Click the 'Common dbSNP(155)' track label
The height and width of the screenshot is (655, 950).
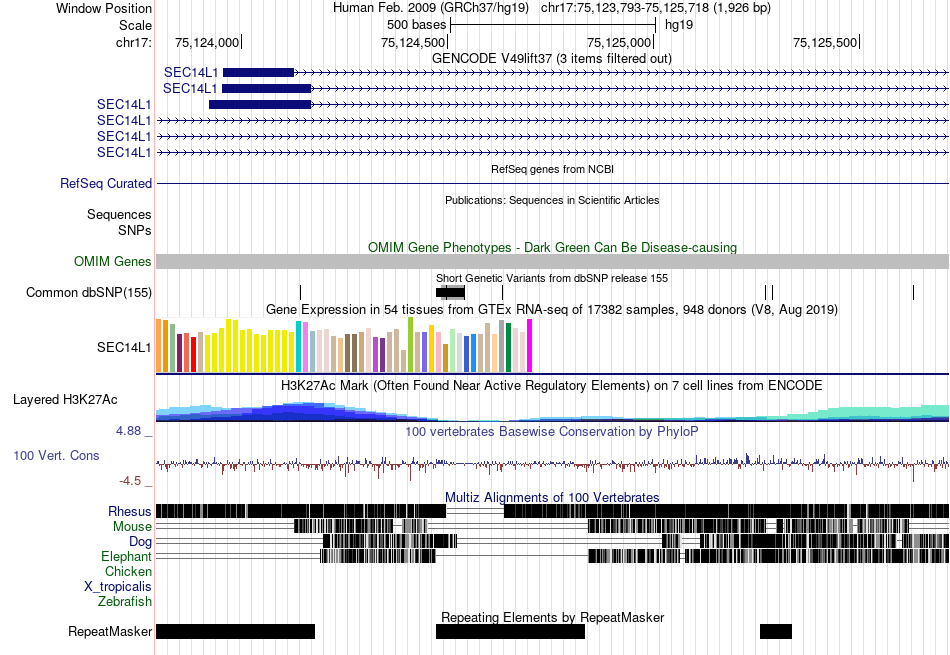(x=89, y=292)
